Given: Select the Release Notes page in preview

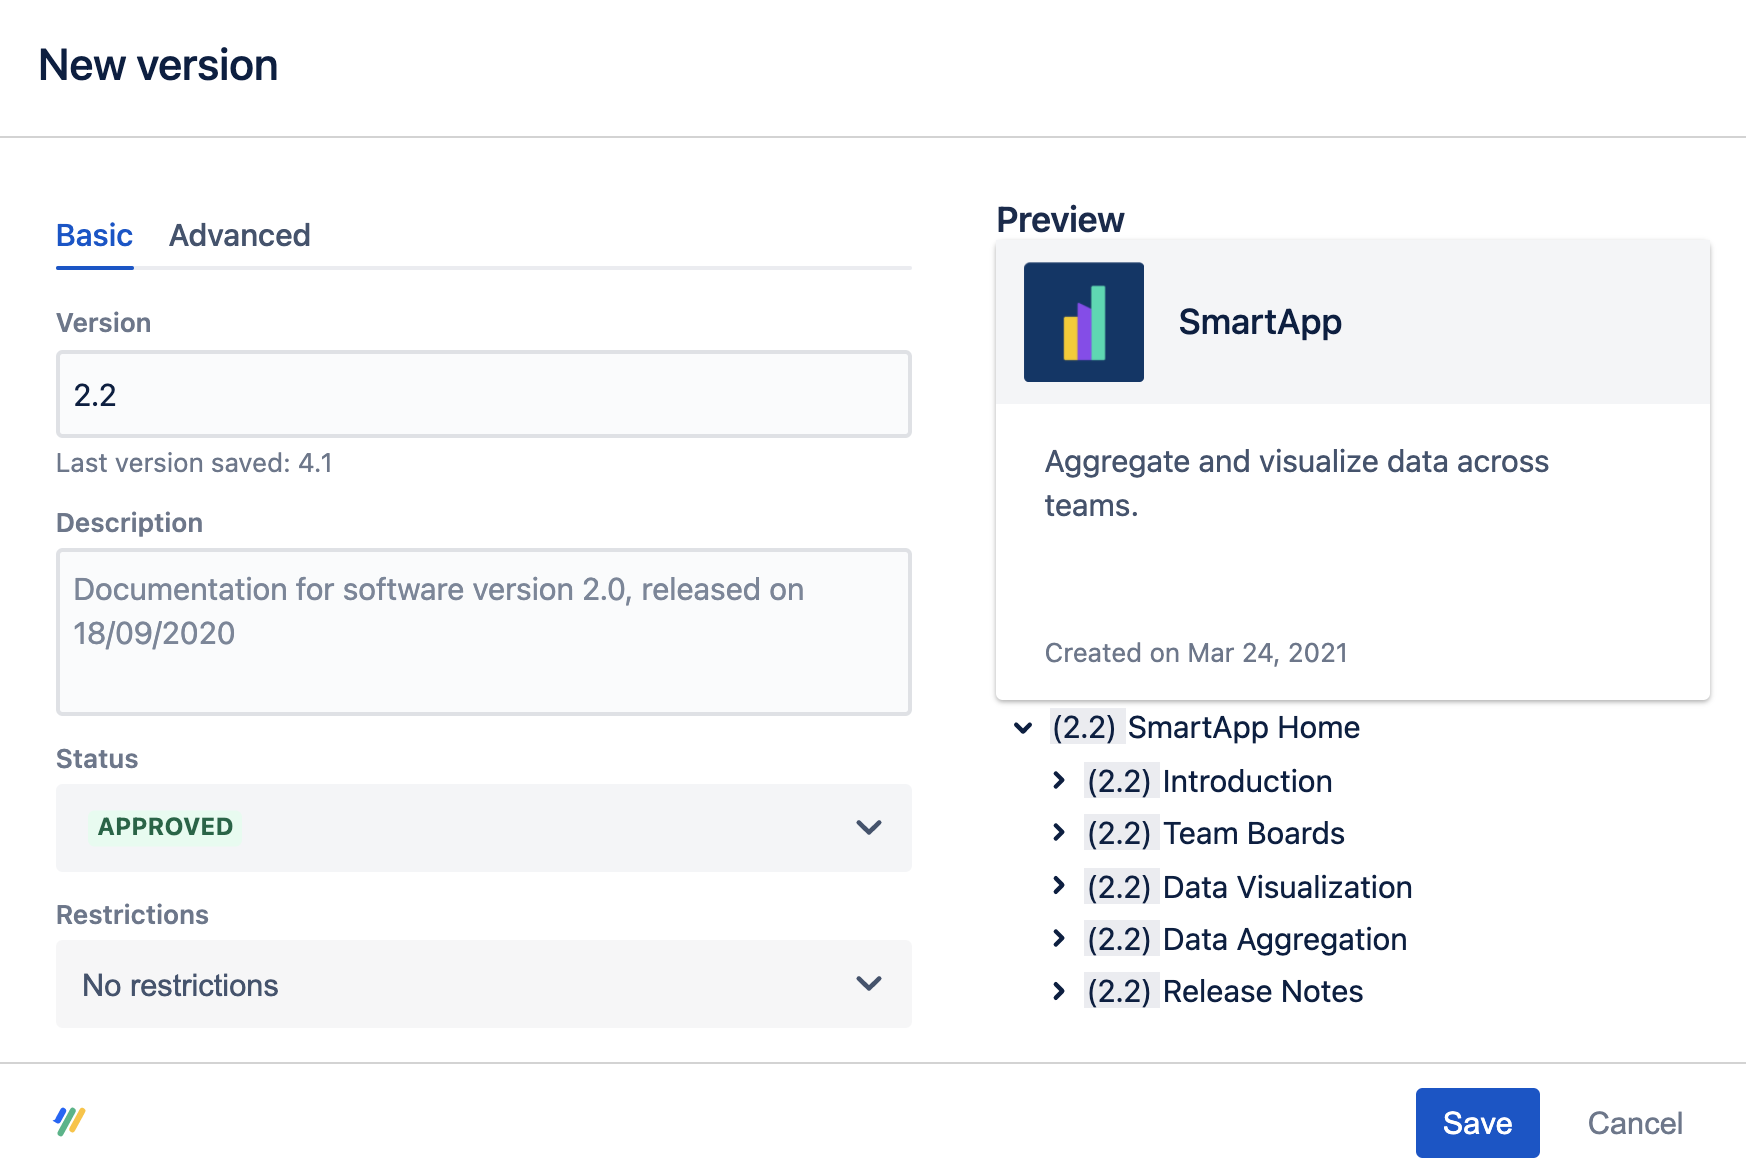Looking at the screenshot, I should (1262, 991).
